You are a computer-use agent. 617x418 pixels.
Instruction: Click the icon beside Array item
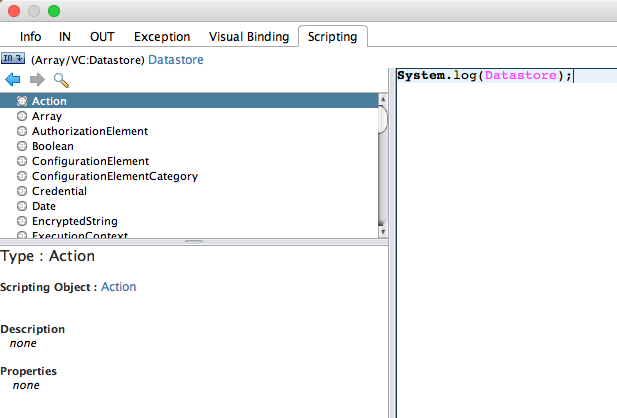coord(22,116)
